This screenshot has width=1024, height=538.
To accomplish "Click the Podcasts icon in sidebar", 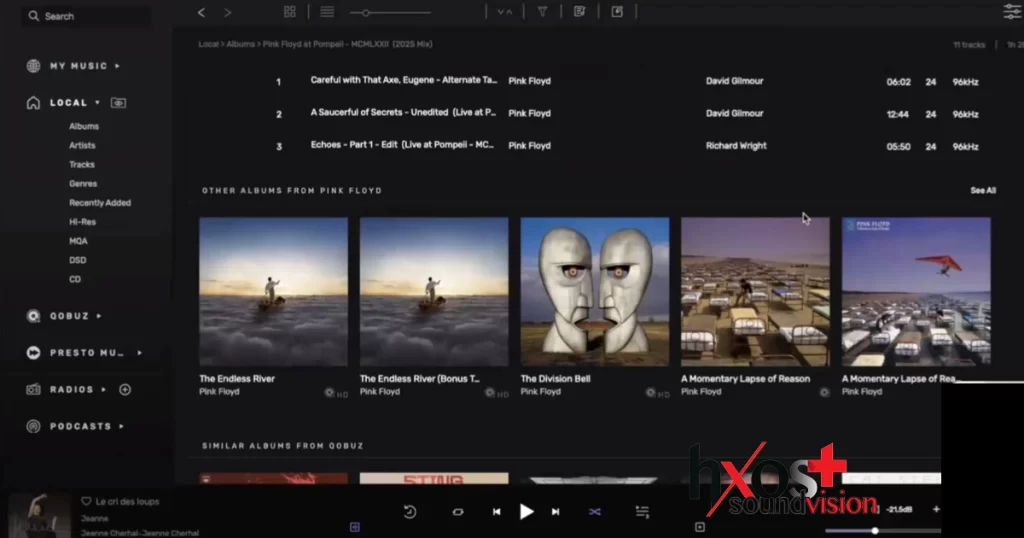I will (33, 426).
